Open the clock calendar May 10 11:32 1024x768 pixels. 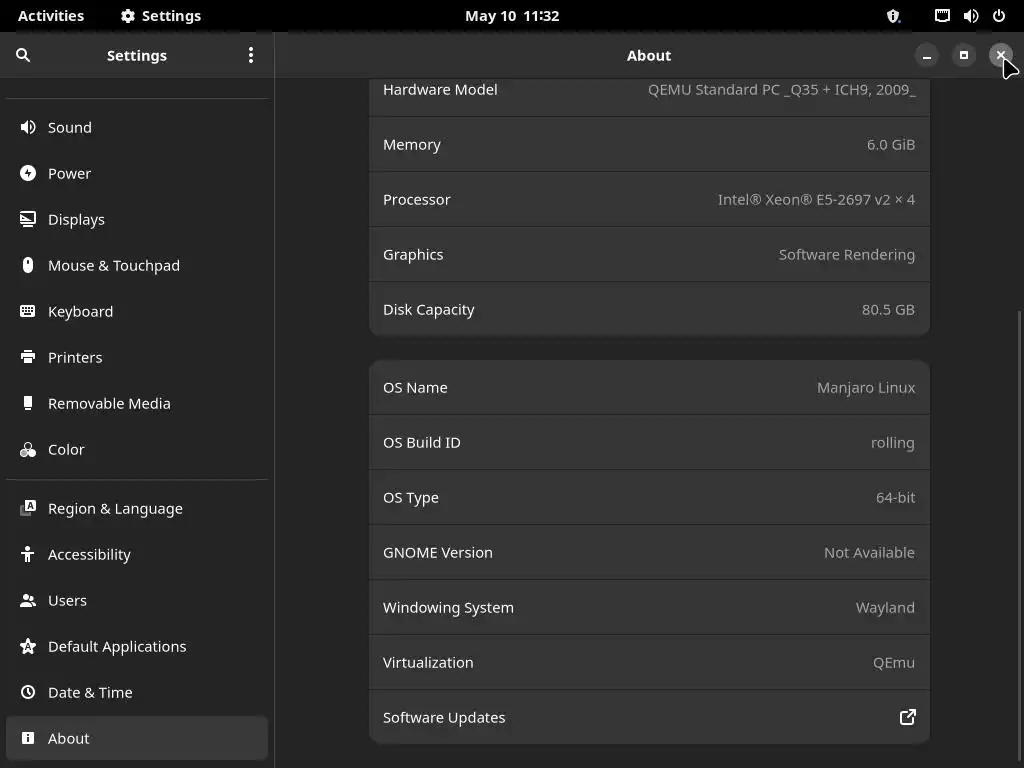click(x=512, y=16)
